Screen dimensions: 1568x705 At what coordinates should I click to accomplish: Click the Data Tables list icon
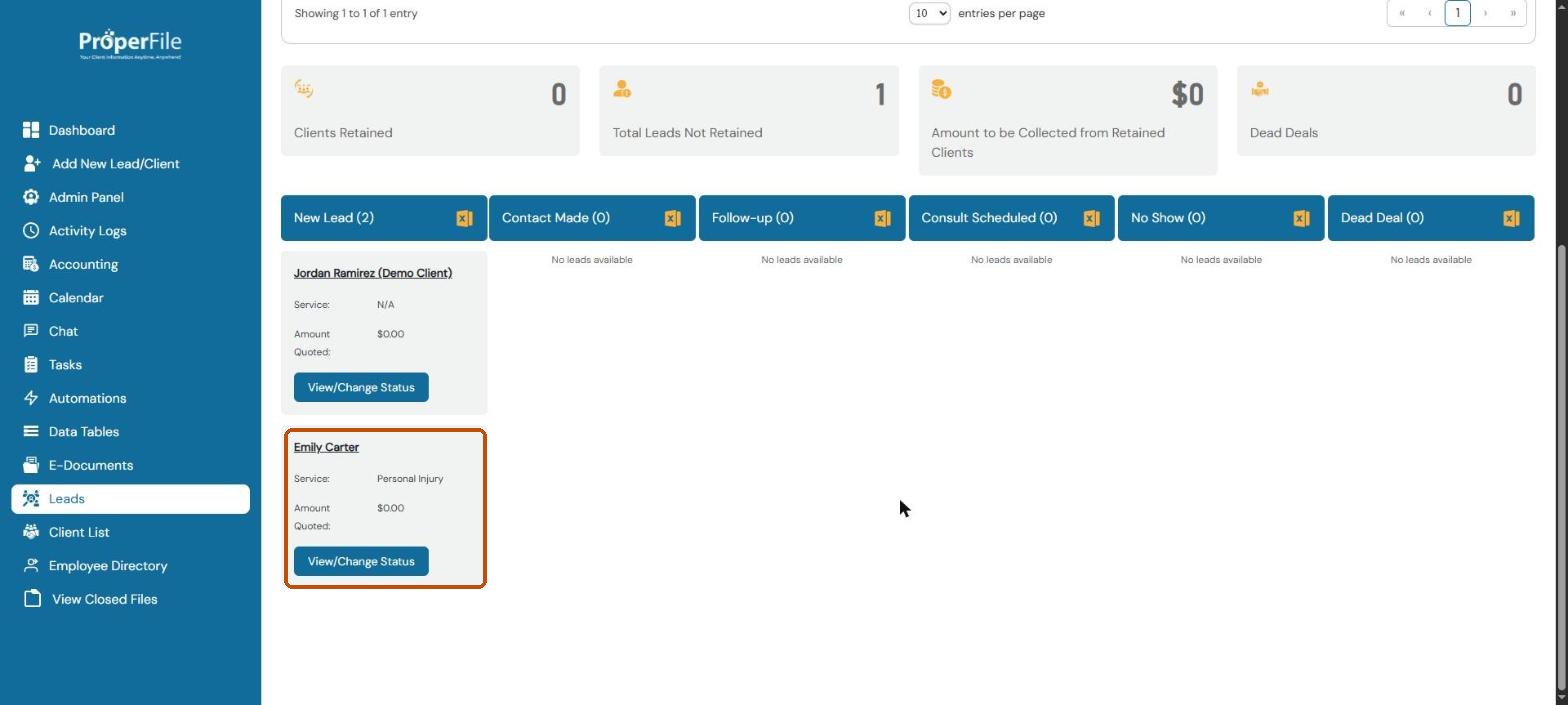tap(31, 432)
